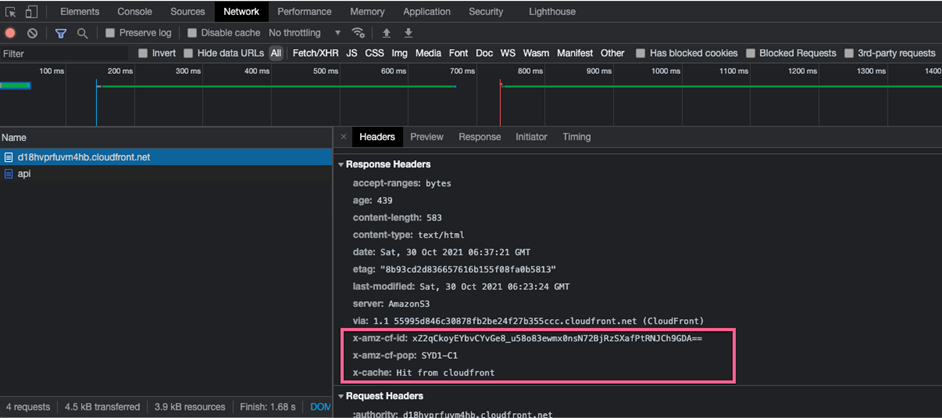Viewport: 942px width, 418px height.
Task: Click 'Hit from cloudfront' header value
Action: point(445,372)
